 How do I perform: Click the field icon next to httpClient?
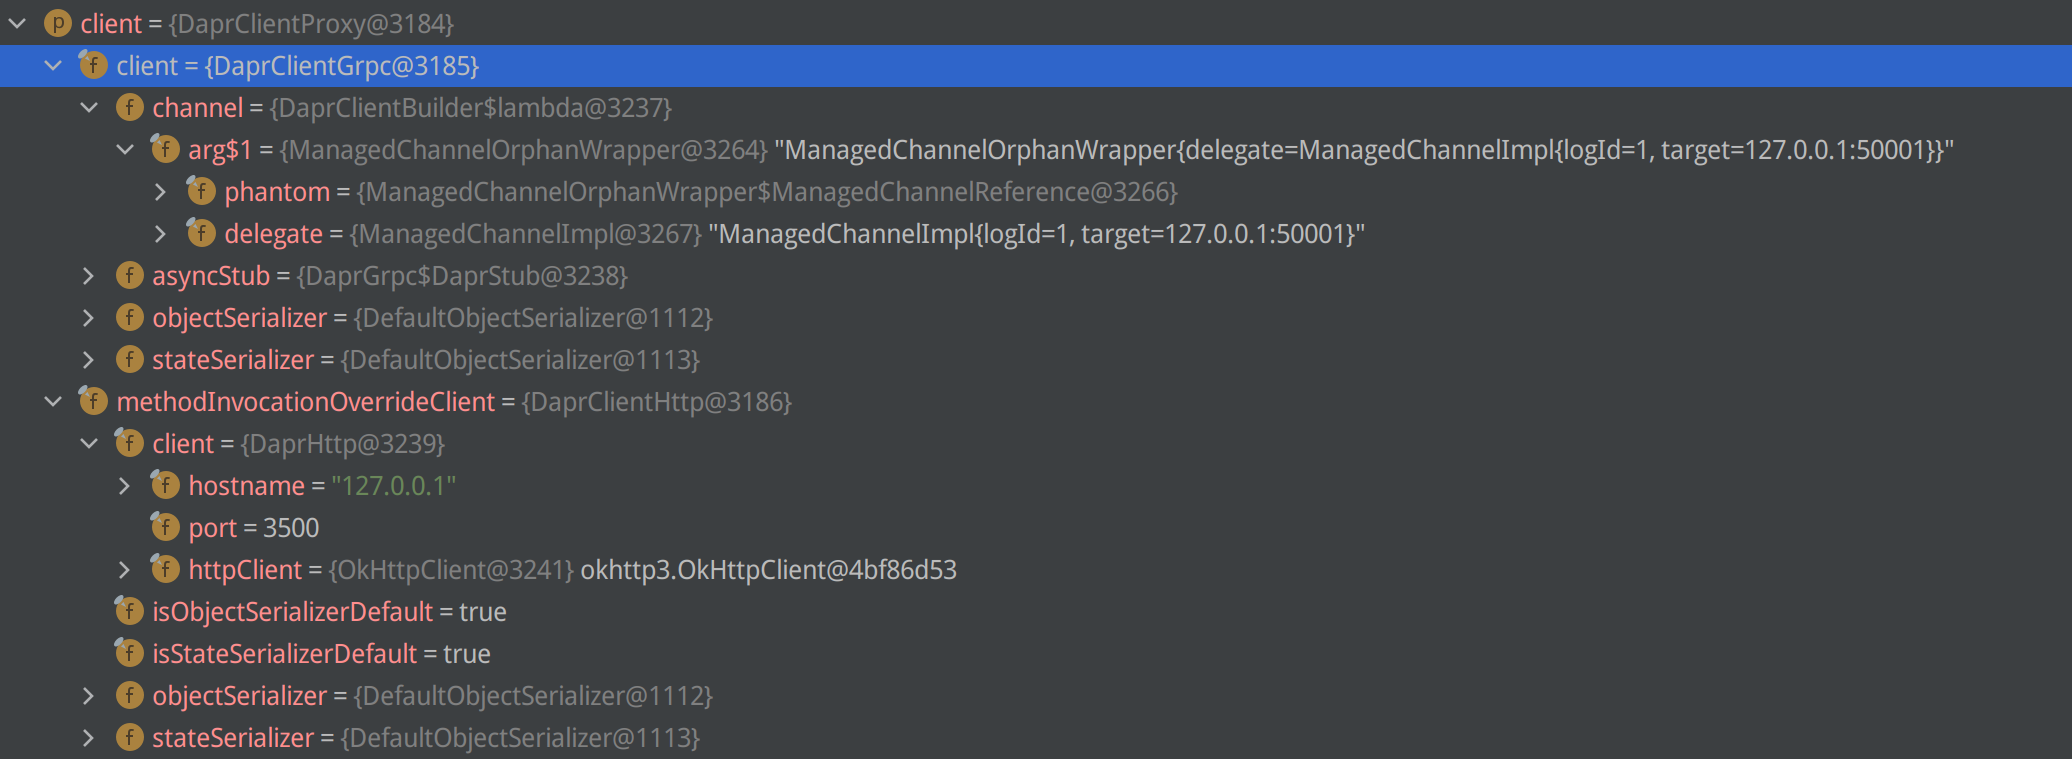click(165, 569)
